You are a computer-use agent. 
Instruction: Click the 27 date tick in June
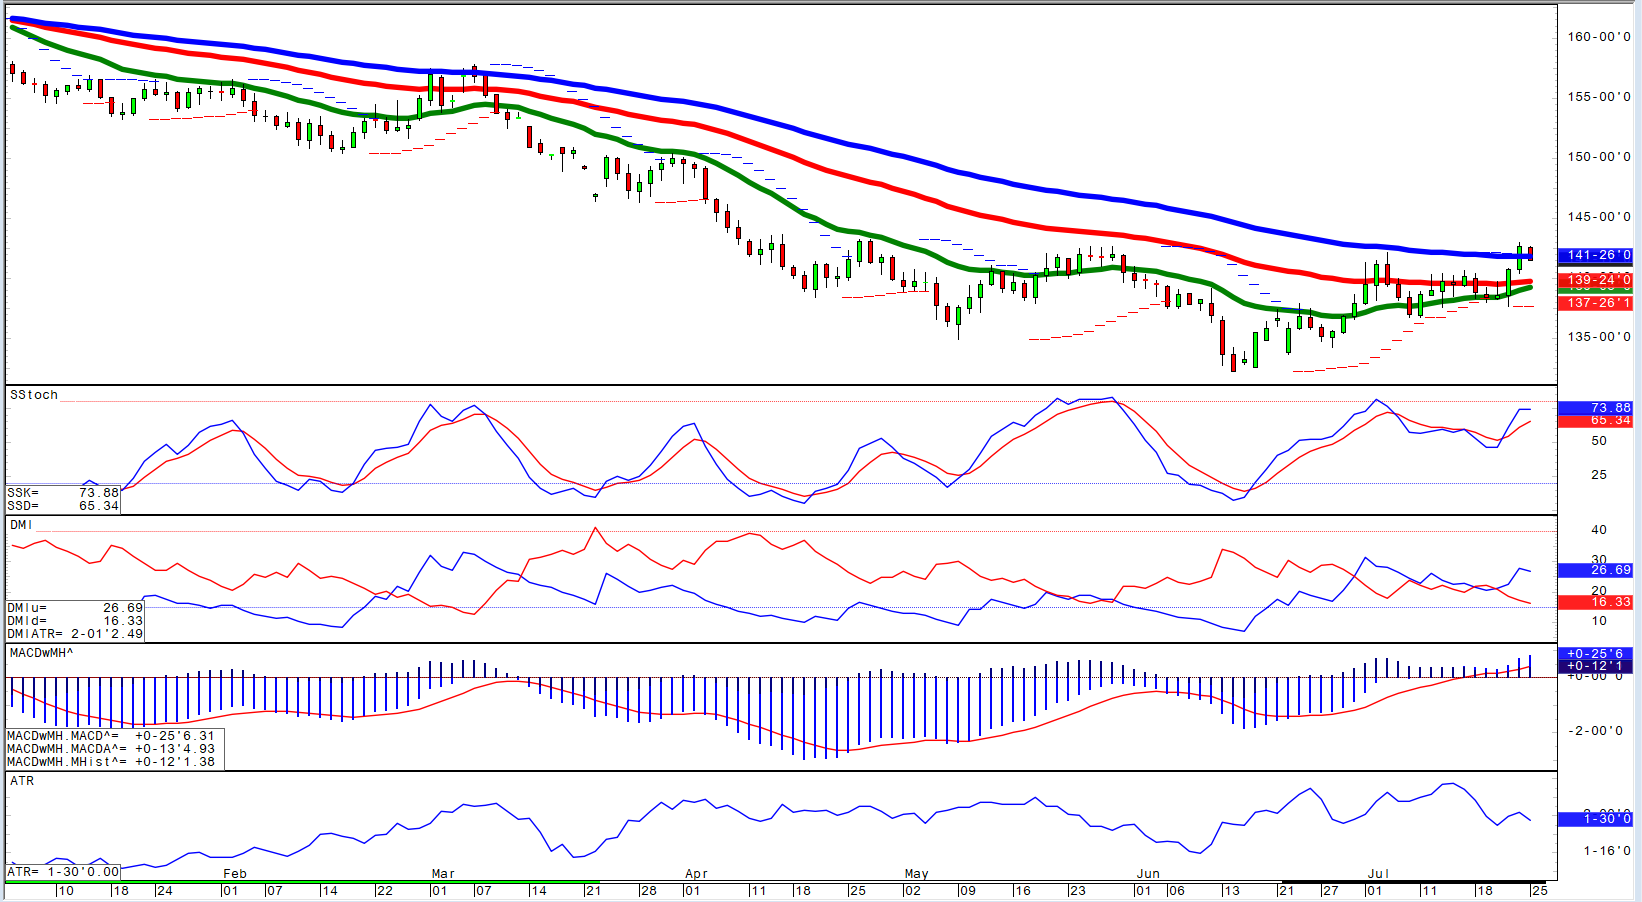point(1330,890)
